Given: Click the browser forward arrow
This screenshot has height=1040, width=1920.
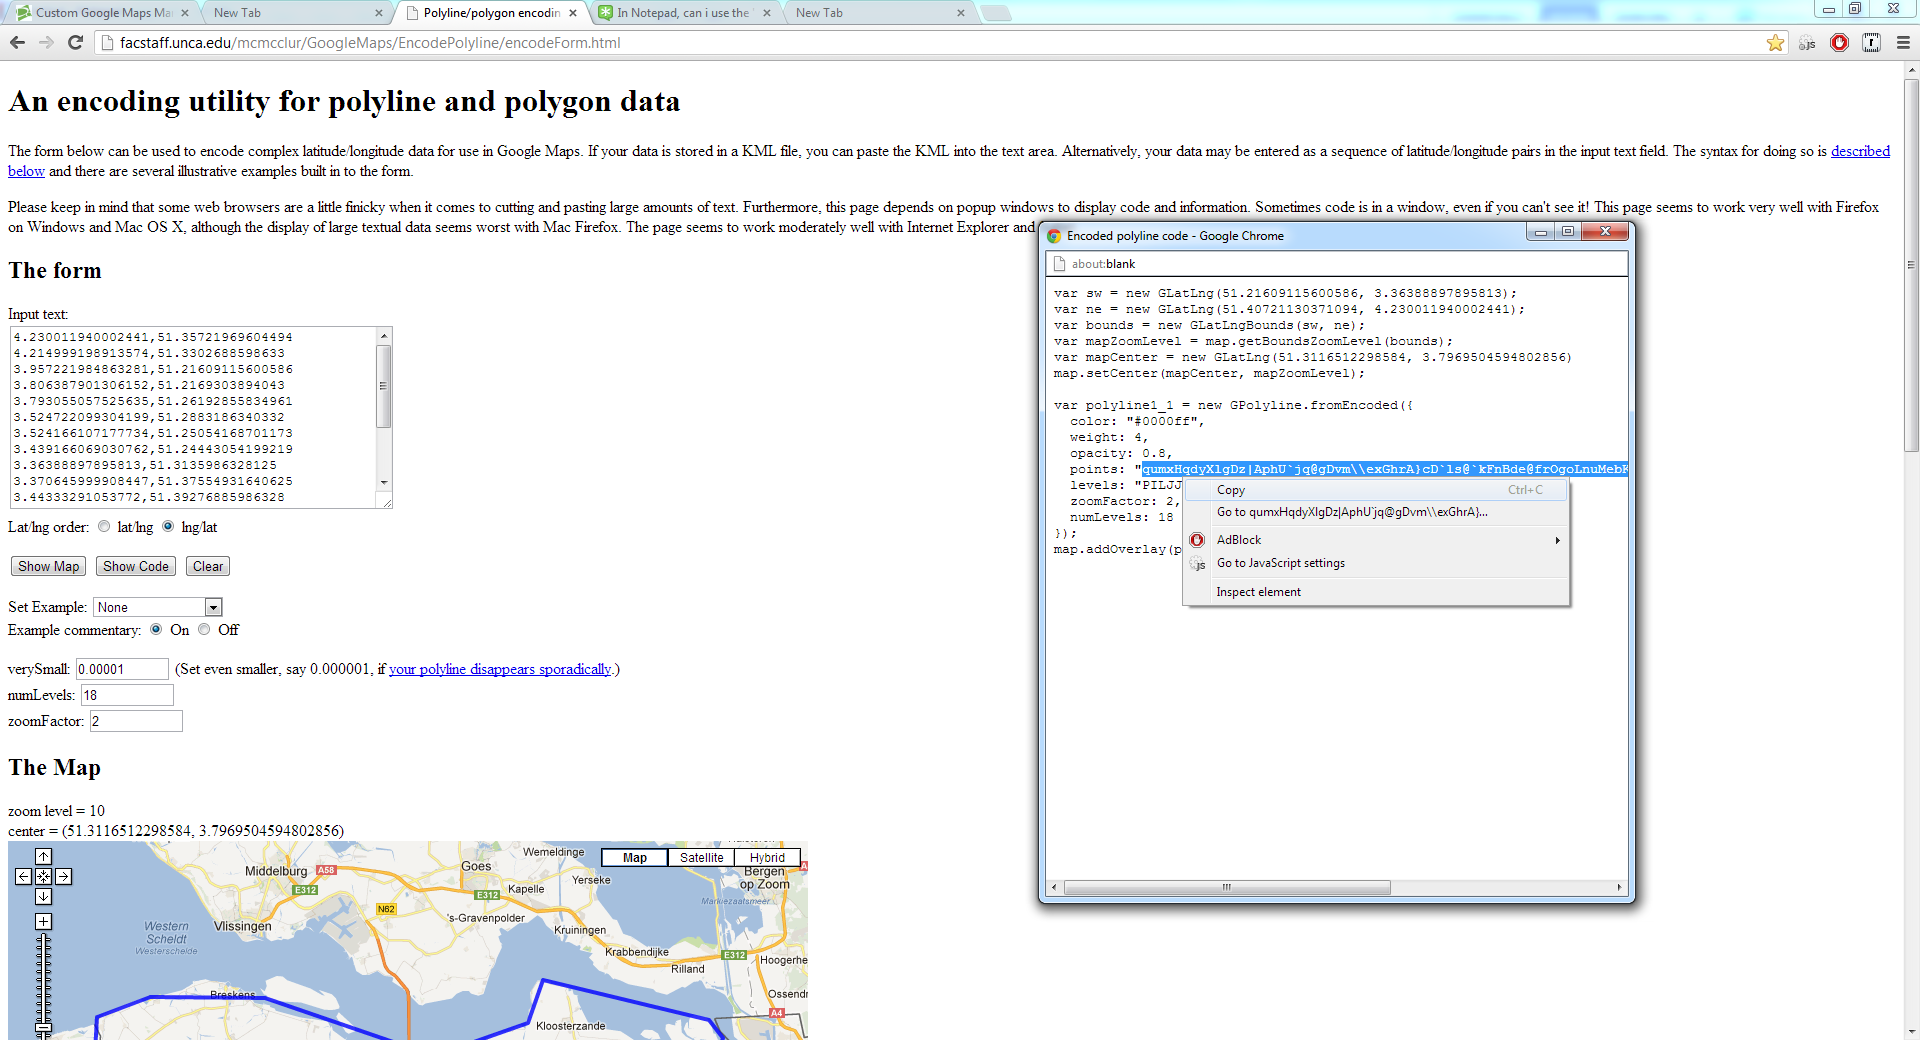Looking at the screenshot, I should click(46, 42).
